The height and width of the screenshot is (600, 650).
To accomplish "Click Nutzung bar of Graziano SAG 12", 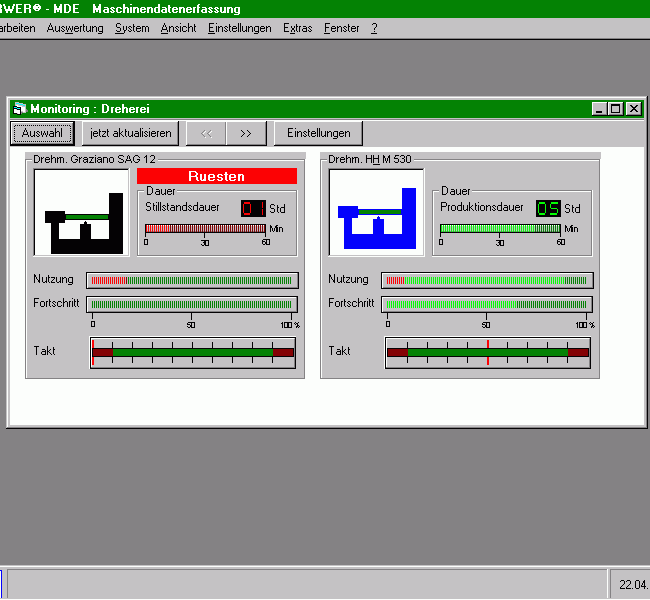I will tap(192, 280).
